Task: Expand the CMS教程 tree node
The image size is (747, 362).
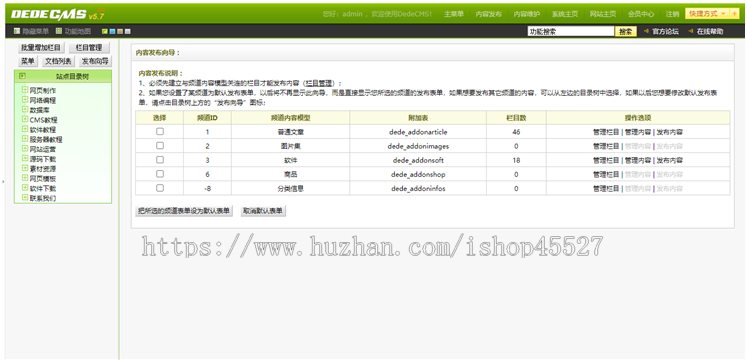Action: pyautogui.click(x=25, y=119)
